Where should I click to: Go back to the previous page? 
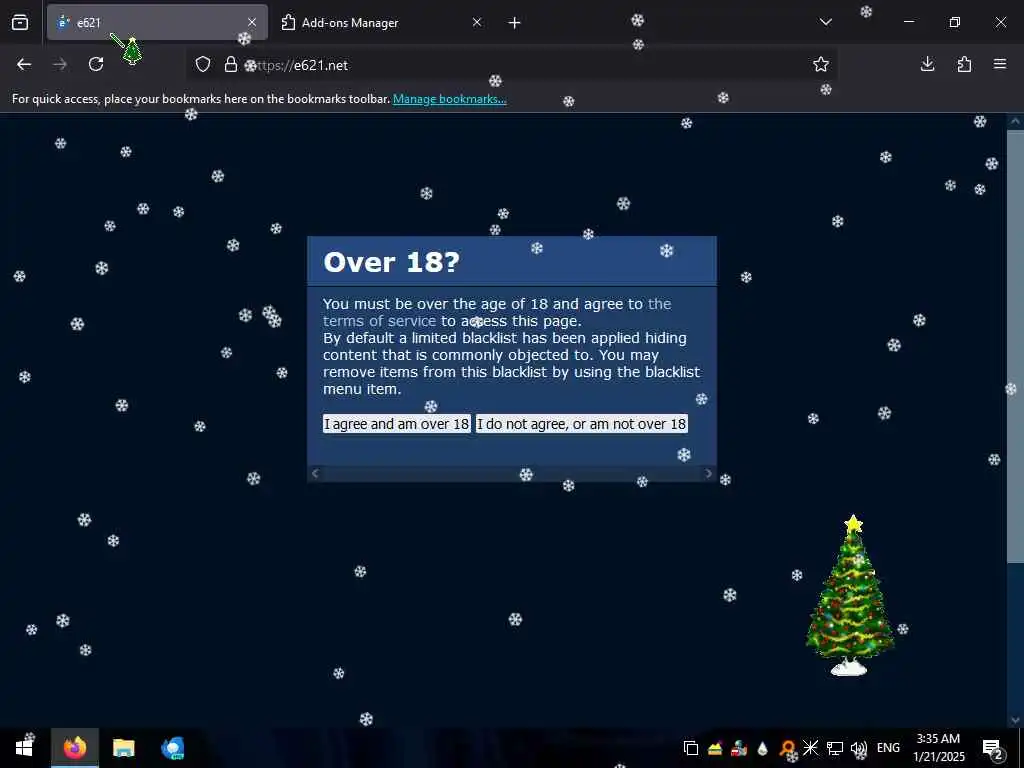pos(24,64)
